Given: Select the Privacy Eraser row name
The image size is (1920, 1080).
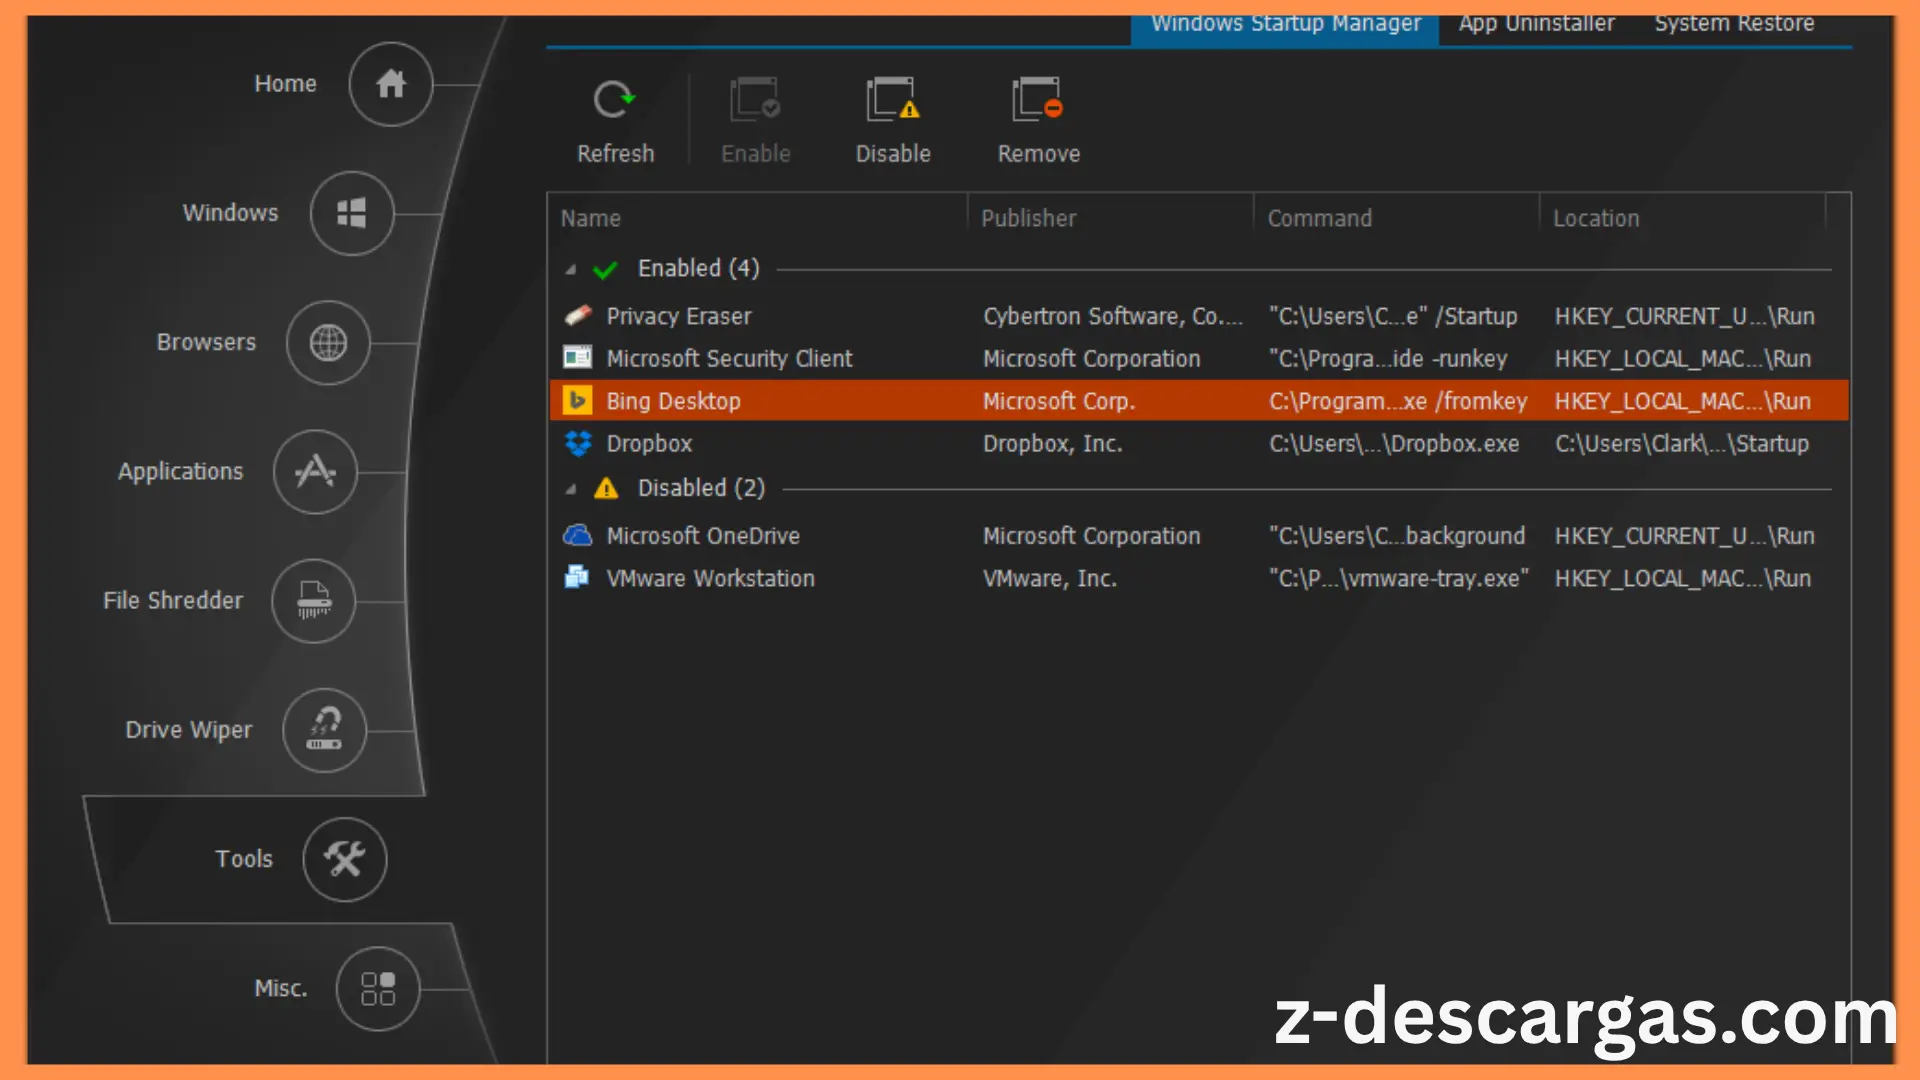Looking at the screenshot, I should [x=678, y=316].
